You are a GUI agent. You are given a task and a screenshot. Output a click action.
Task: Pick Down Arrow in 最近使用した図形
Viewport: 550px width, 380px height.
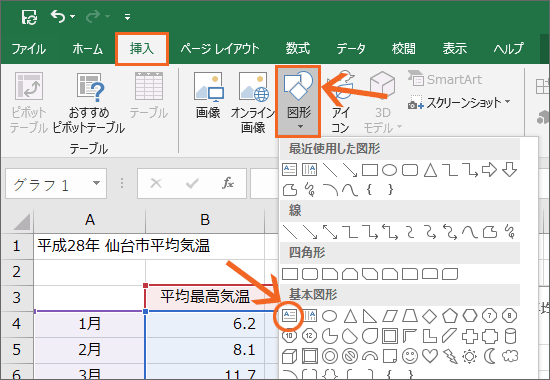(509, 170)
